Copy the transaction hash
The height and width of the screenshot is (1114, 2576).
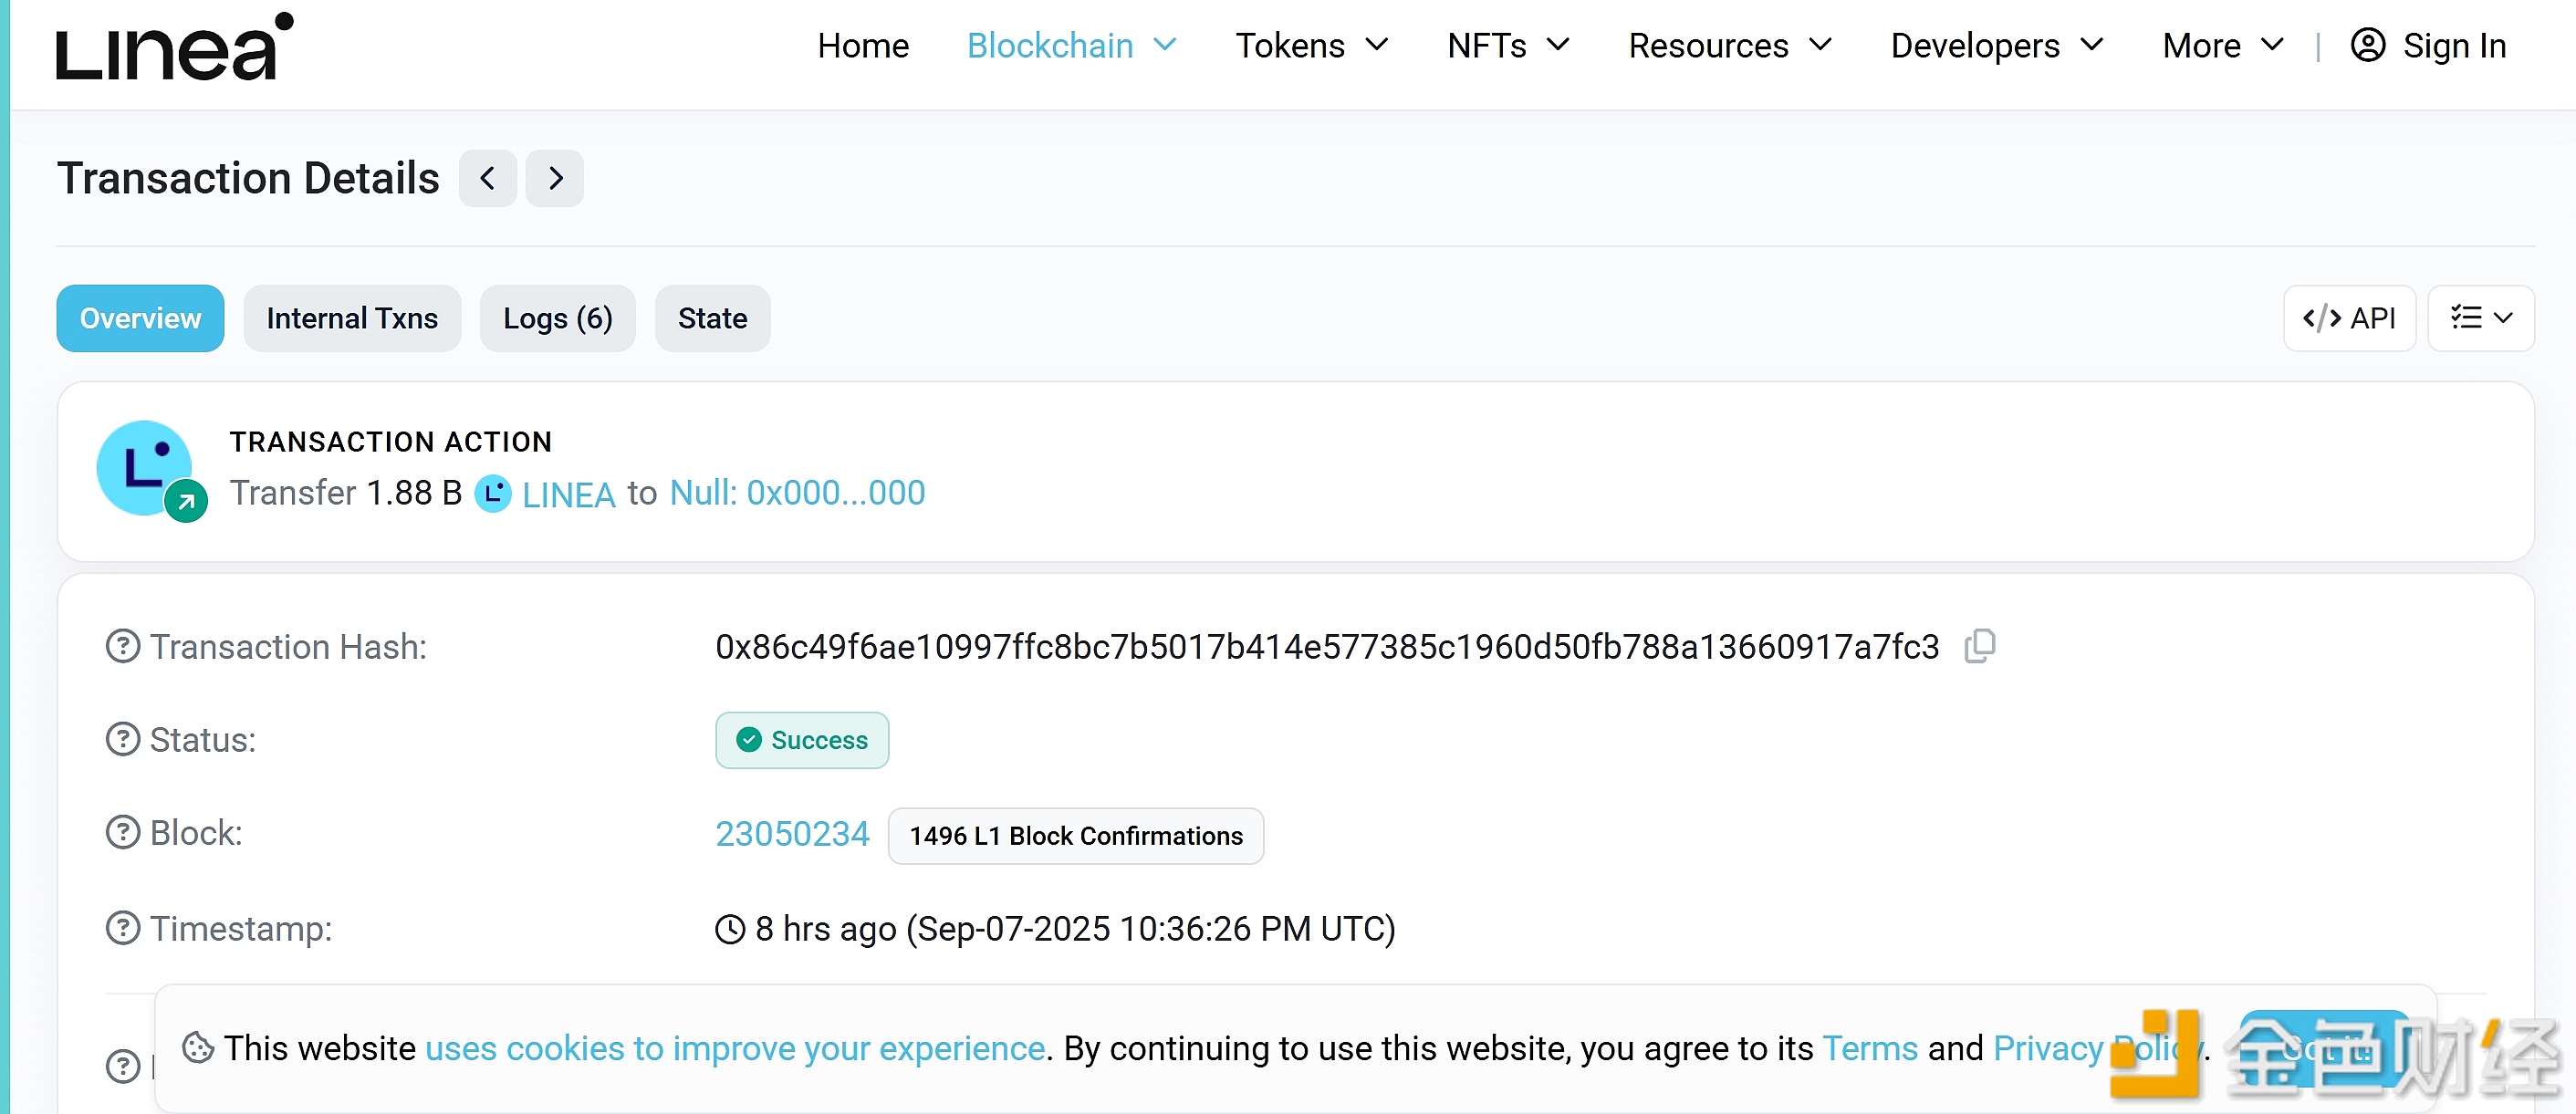[x=1979, y=646]
